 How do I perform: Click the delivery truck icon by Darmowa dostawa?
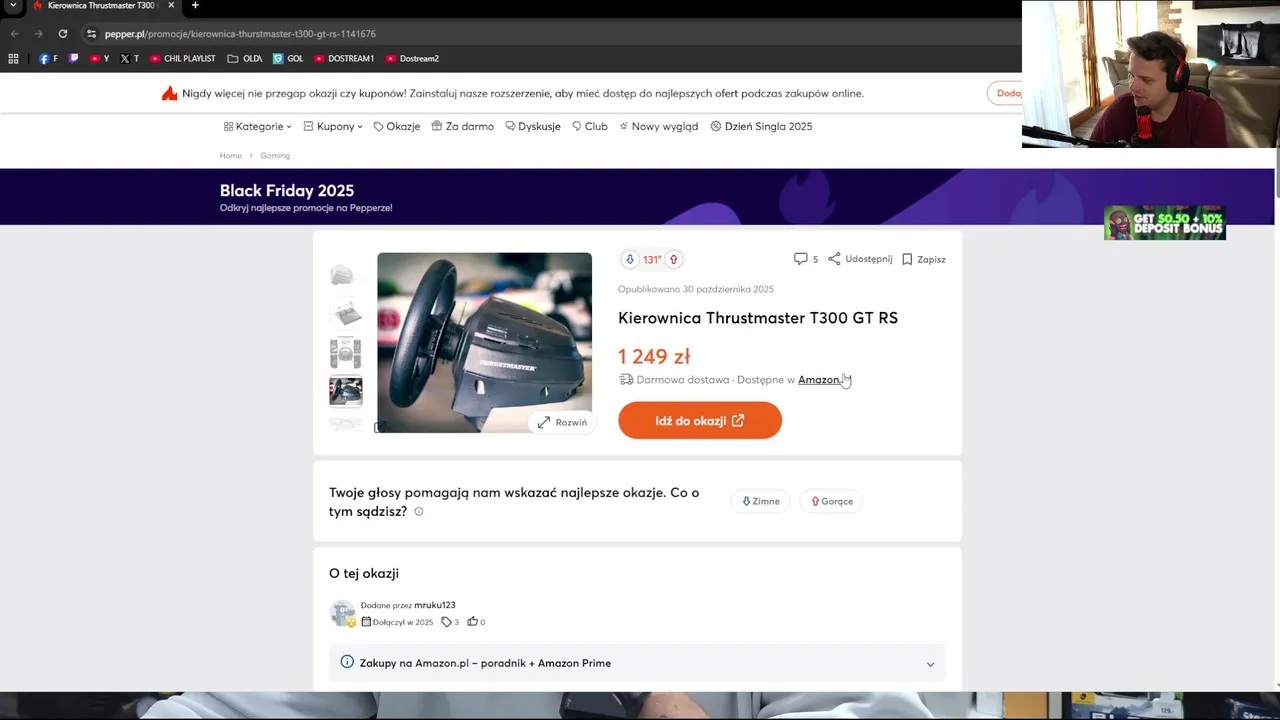click(626, 380)
